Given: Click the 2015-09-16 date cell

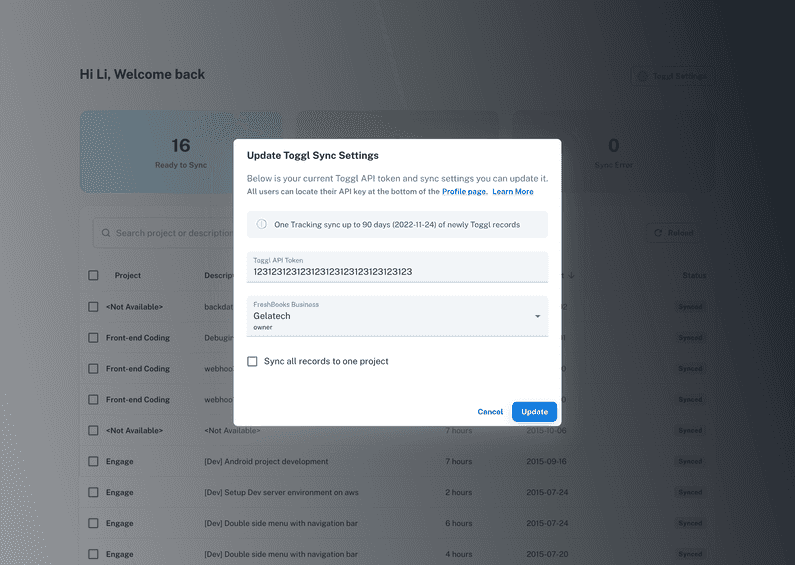Looking at the screenshot, I should point(547,462).
